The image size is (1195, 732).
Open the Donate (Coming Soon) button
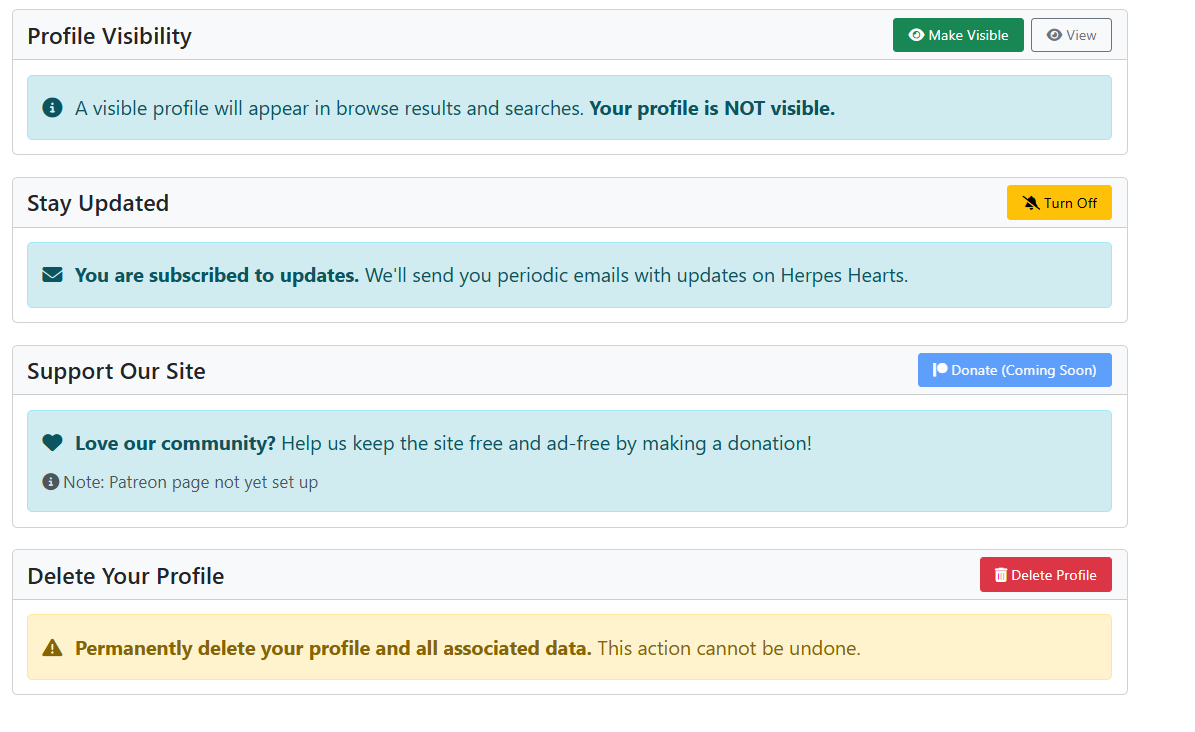[1014, 369]
